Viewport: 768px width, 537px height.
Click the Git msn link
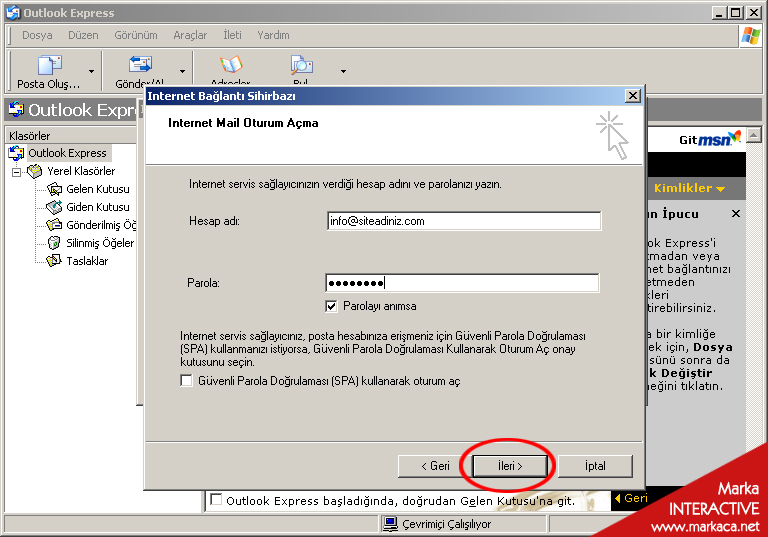[x=710, y=140]
